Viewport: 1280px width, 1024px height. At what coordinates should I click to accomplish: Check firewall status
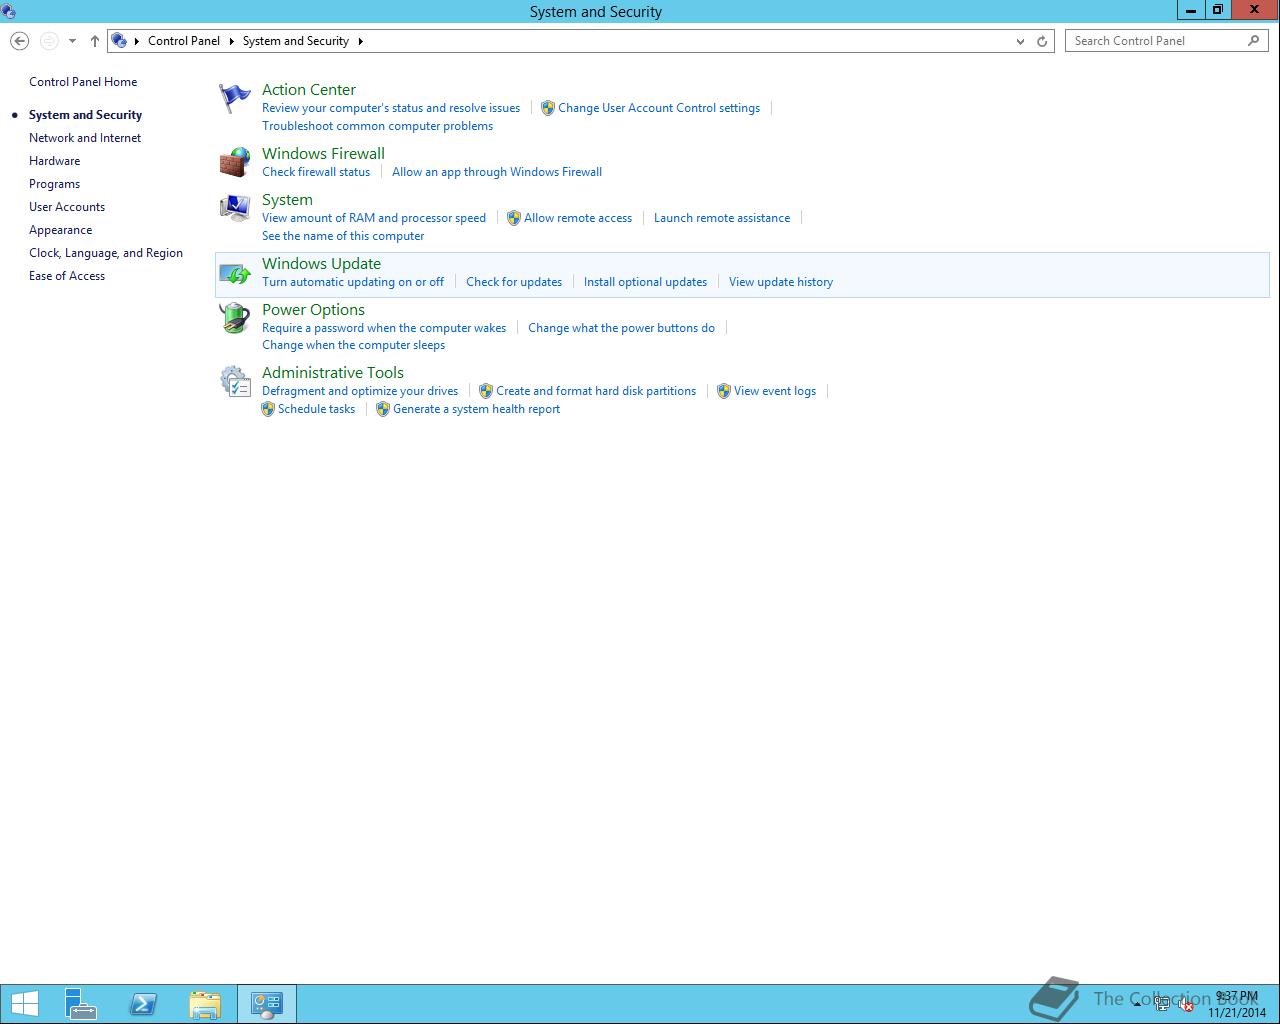pyautogui.click(x=316, y=172)
